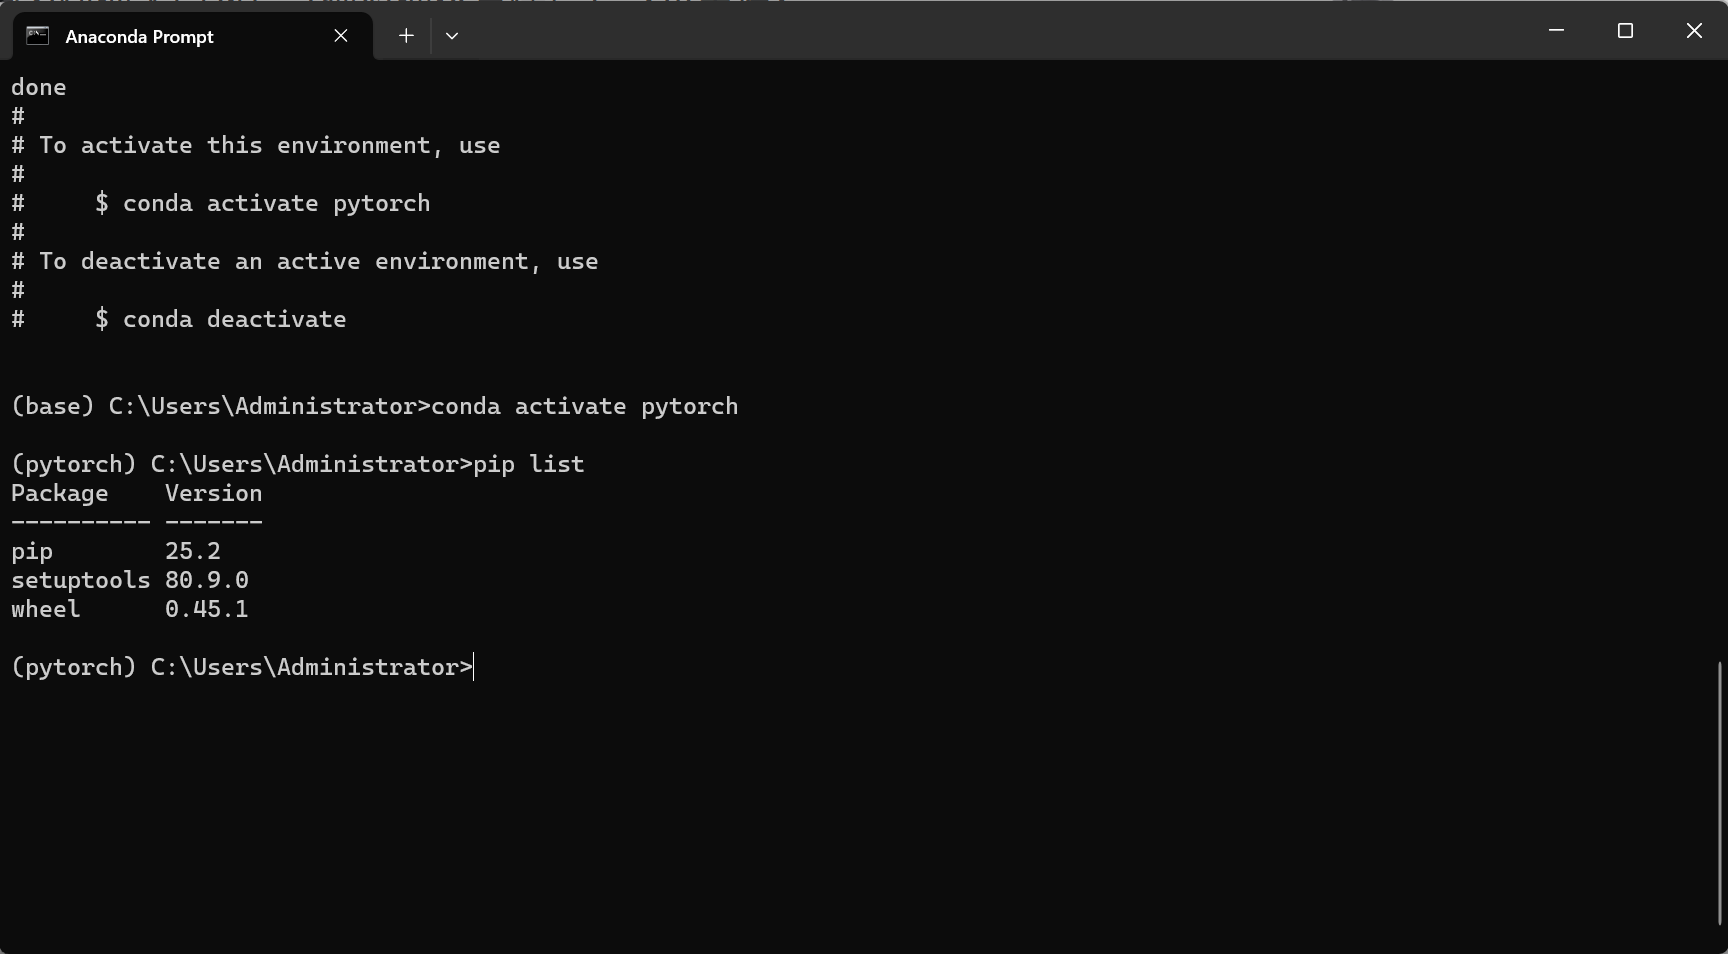The height and width of the screenshot is (954, 1728).
Task: Click the 'Version' column header
Action: (214, 493)
